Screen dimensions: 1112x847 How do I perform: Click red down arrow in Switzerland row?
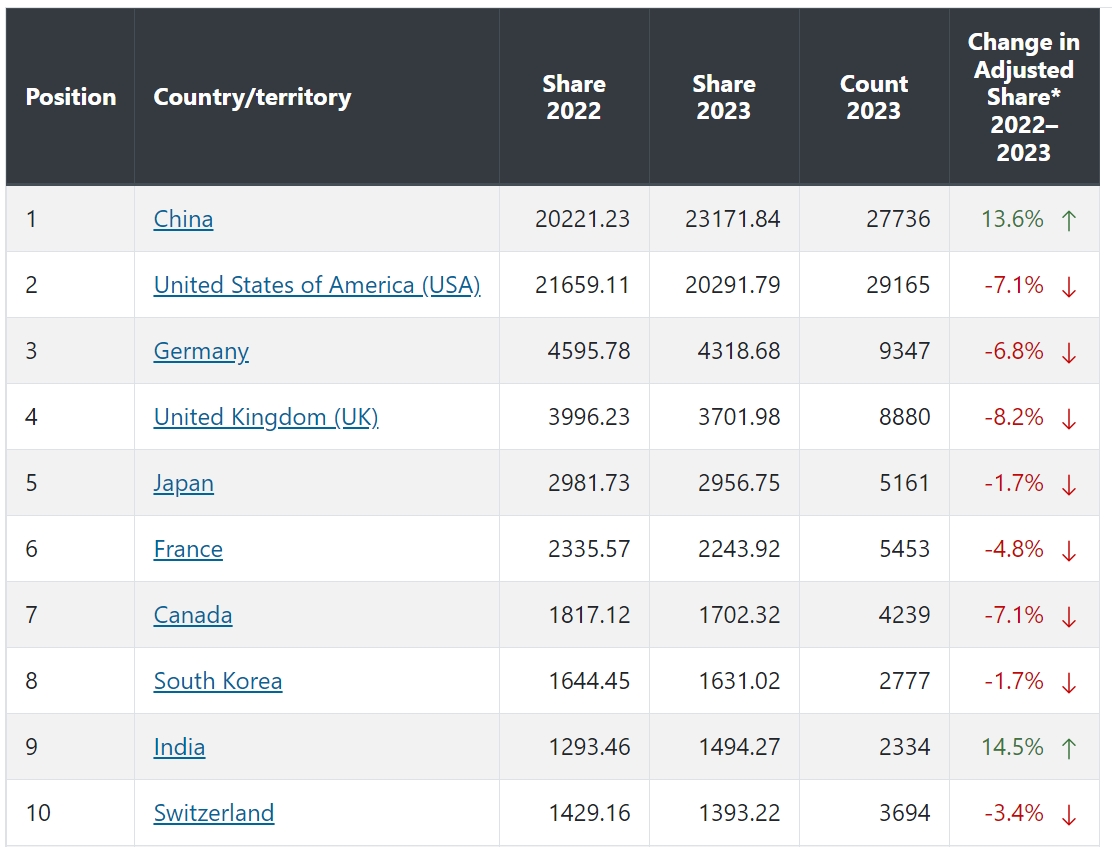pos(1068,814)
